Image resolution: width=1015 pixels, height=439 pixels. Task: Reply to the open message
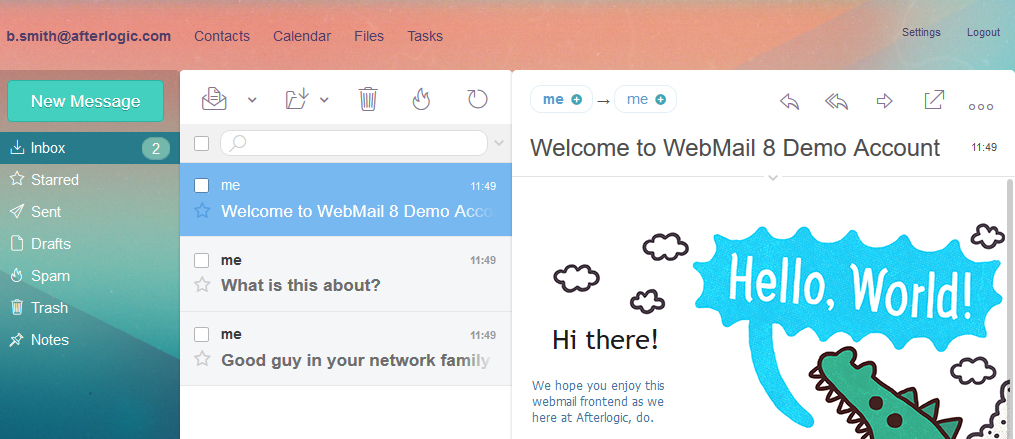[789, 101]
